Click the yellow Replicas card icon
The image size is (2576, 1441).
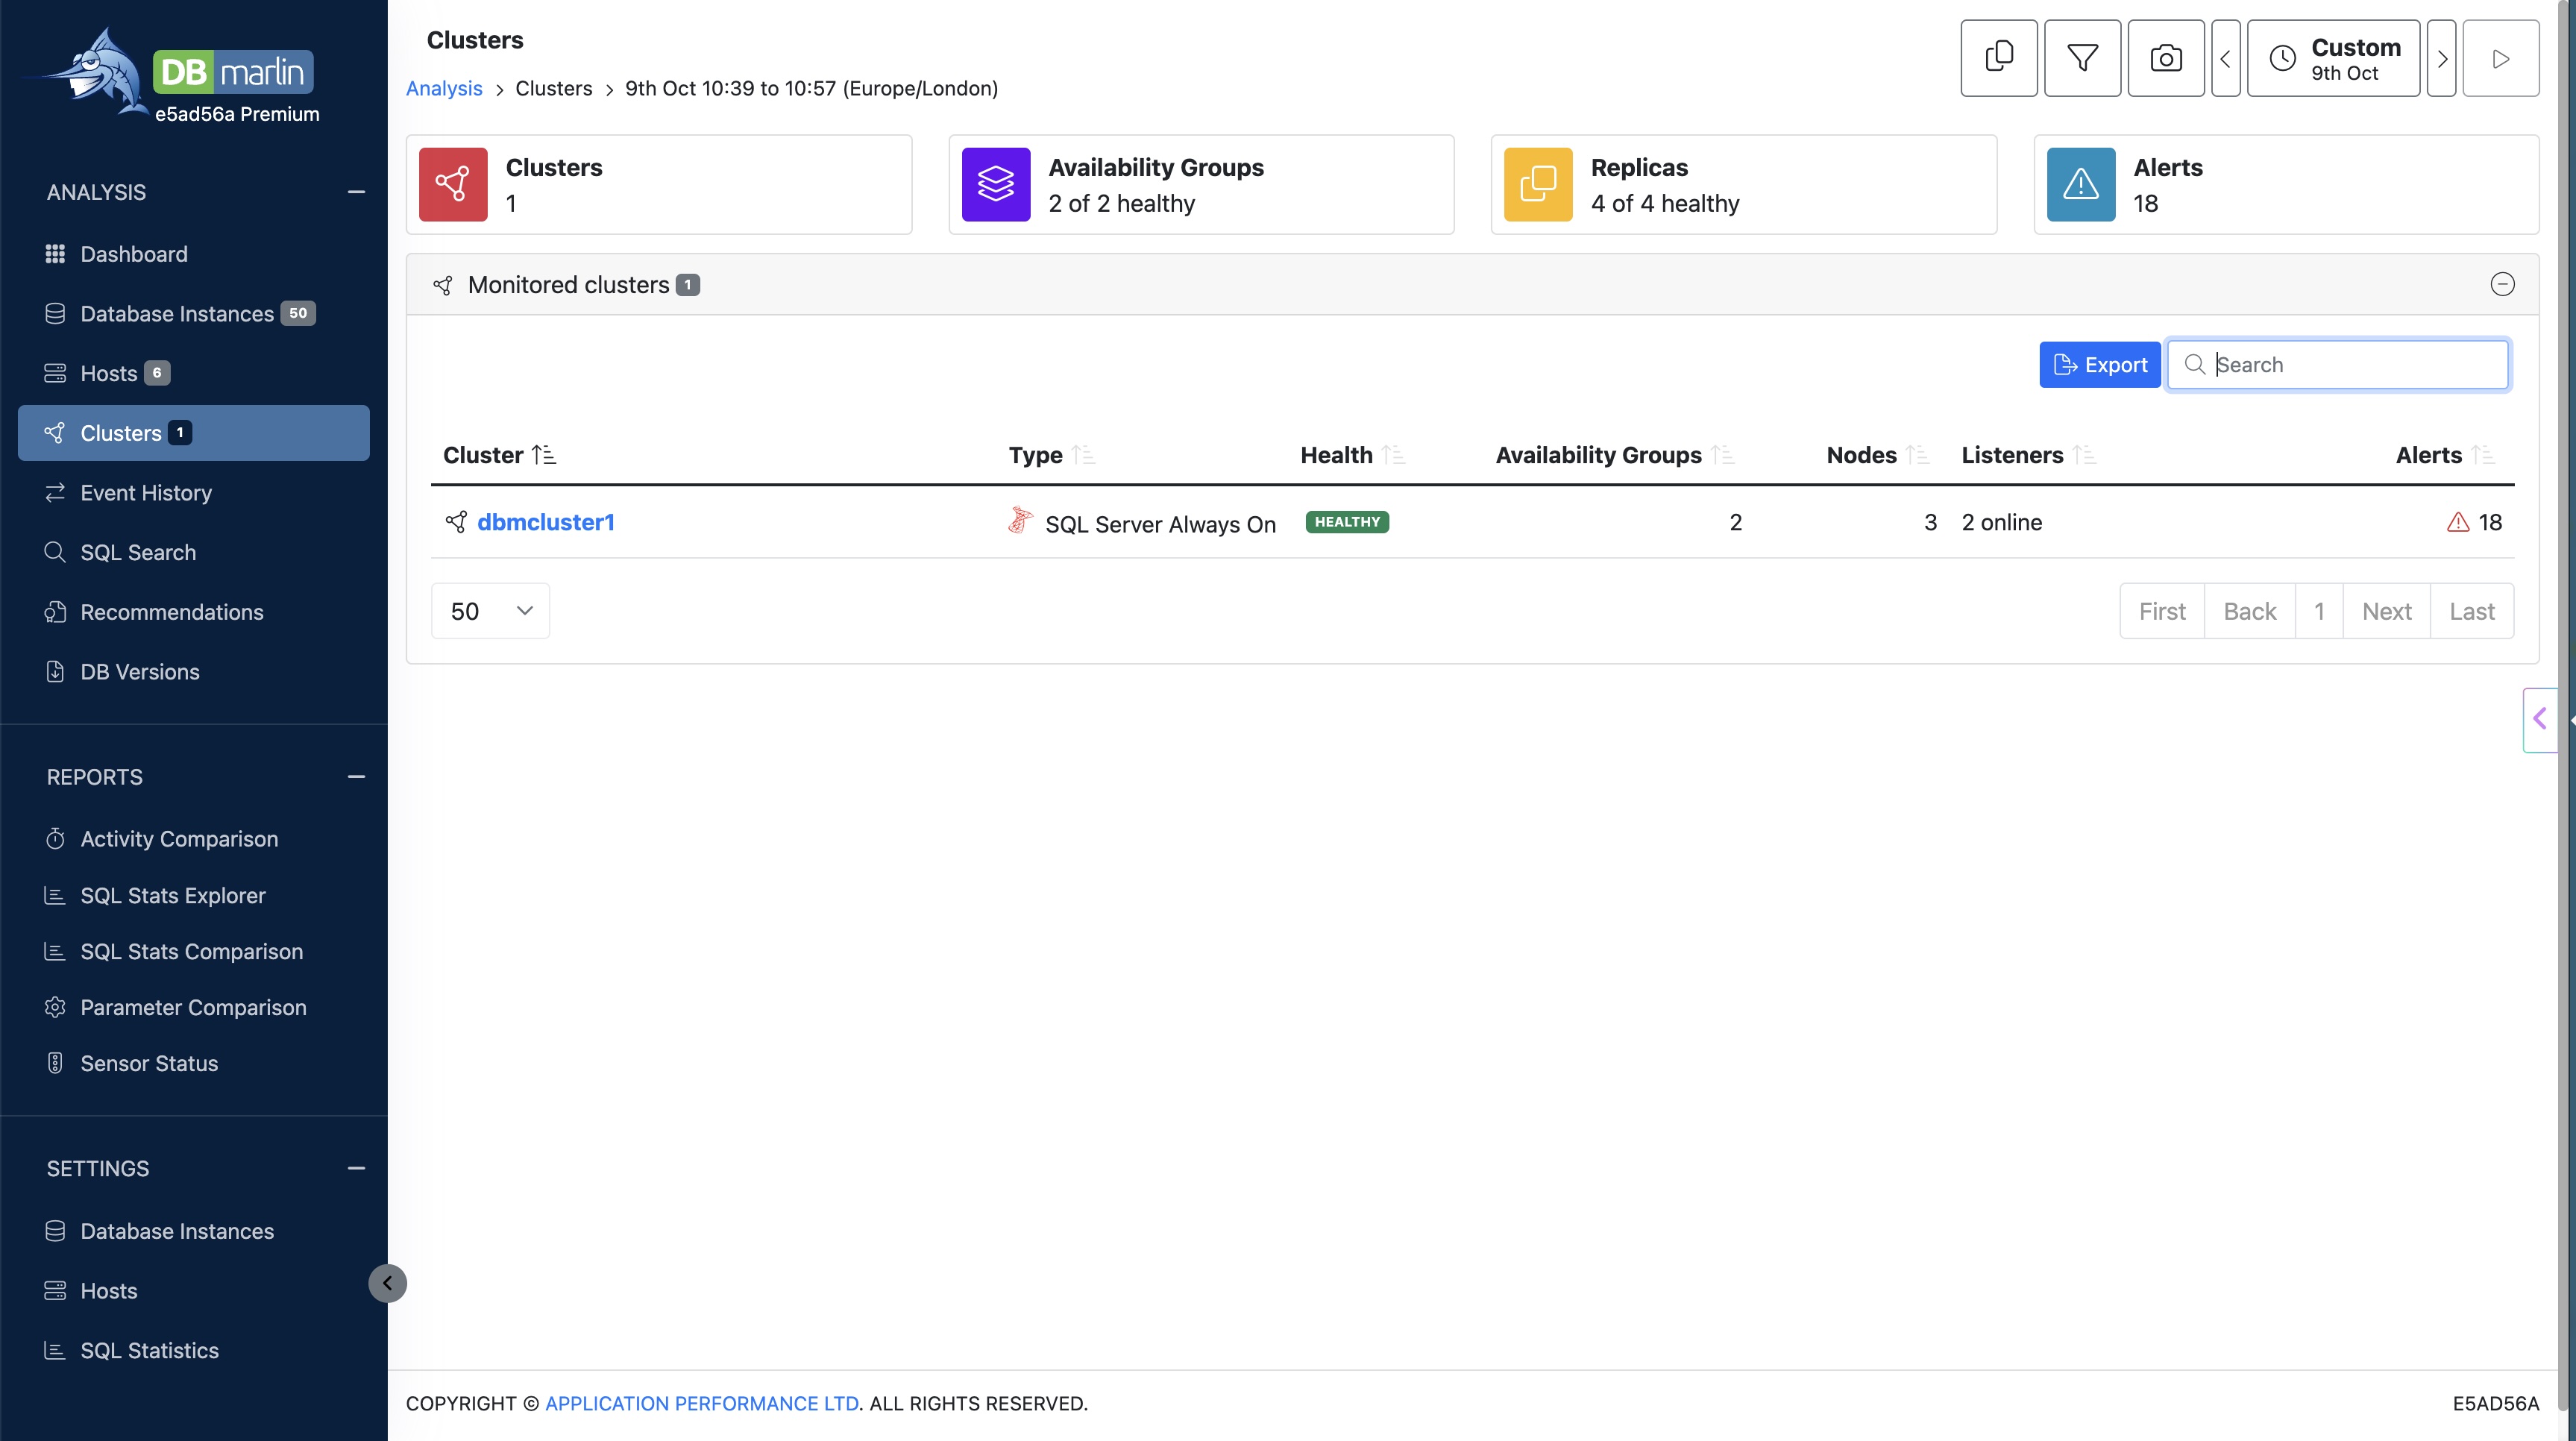pyautogui.click(x=1538, y=184)
